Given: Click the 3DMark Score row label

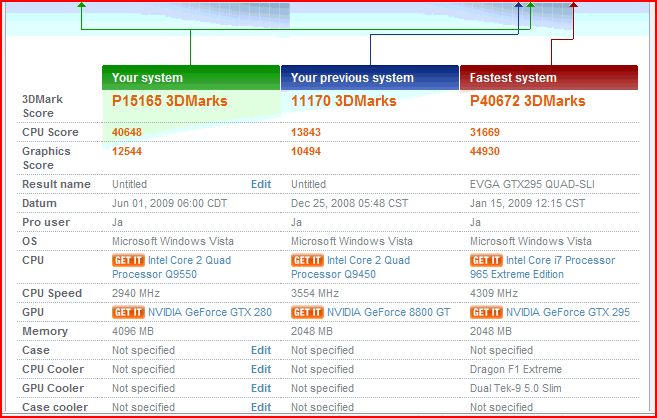Looking at the screenshot, I should pyautogui.click(x=42, y=106).
